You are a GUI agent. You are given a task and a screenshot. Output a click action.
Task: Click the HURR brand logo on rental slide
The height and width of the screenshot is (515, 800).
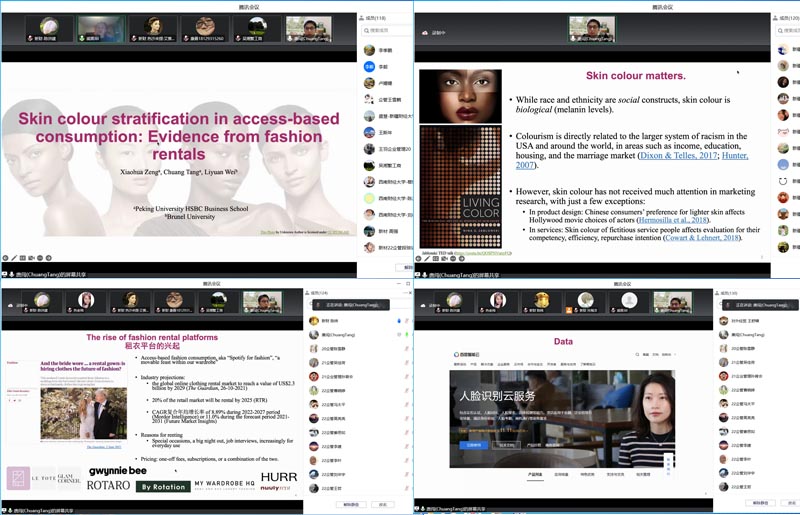pos(279,478)
